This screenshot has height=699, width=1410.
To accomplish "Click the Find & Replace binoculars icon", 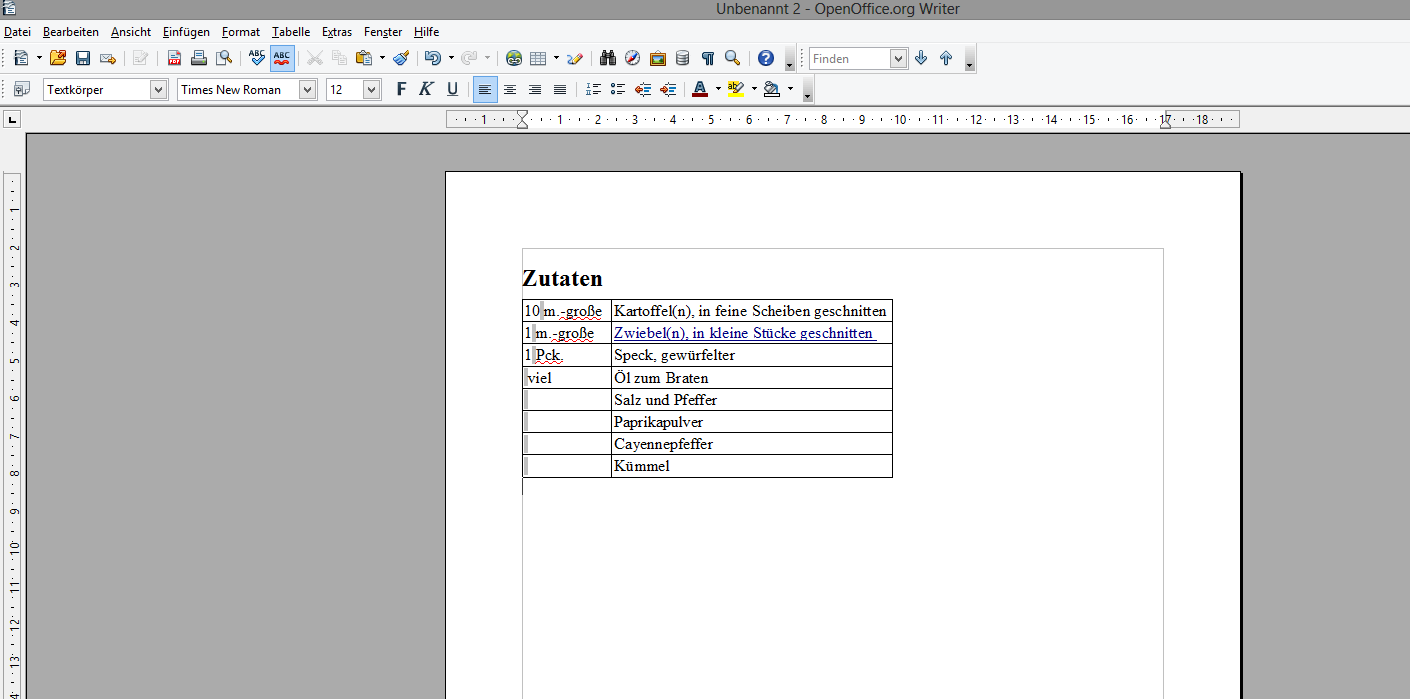I will (x=607, y=59).
